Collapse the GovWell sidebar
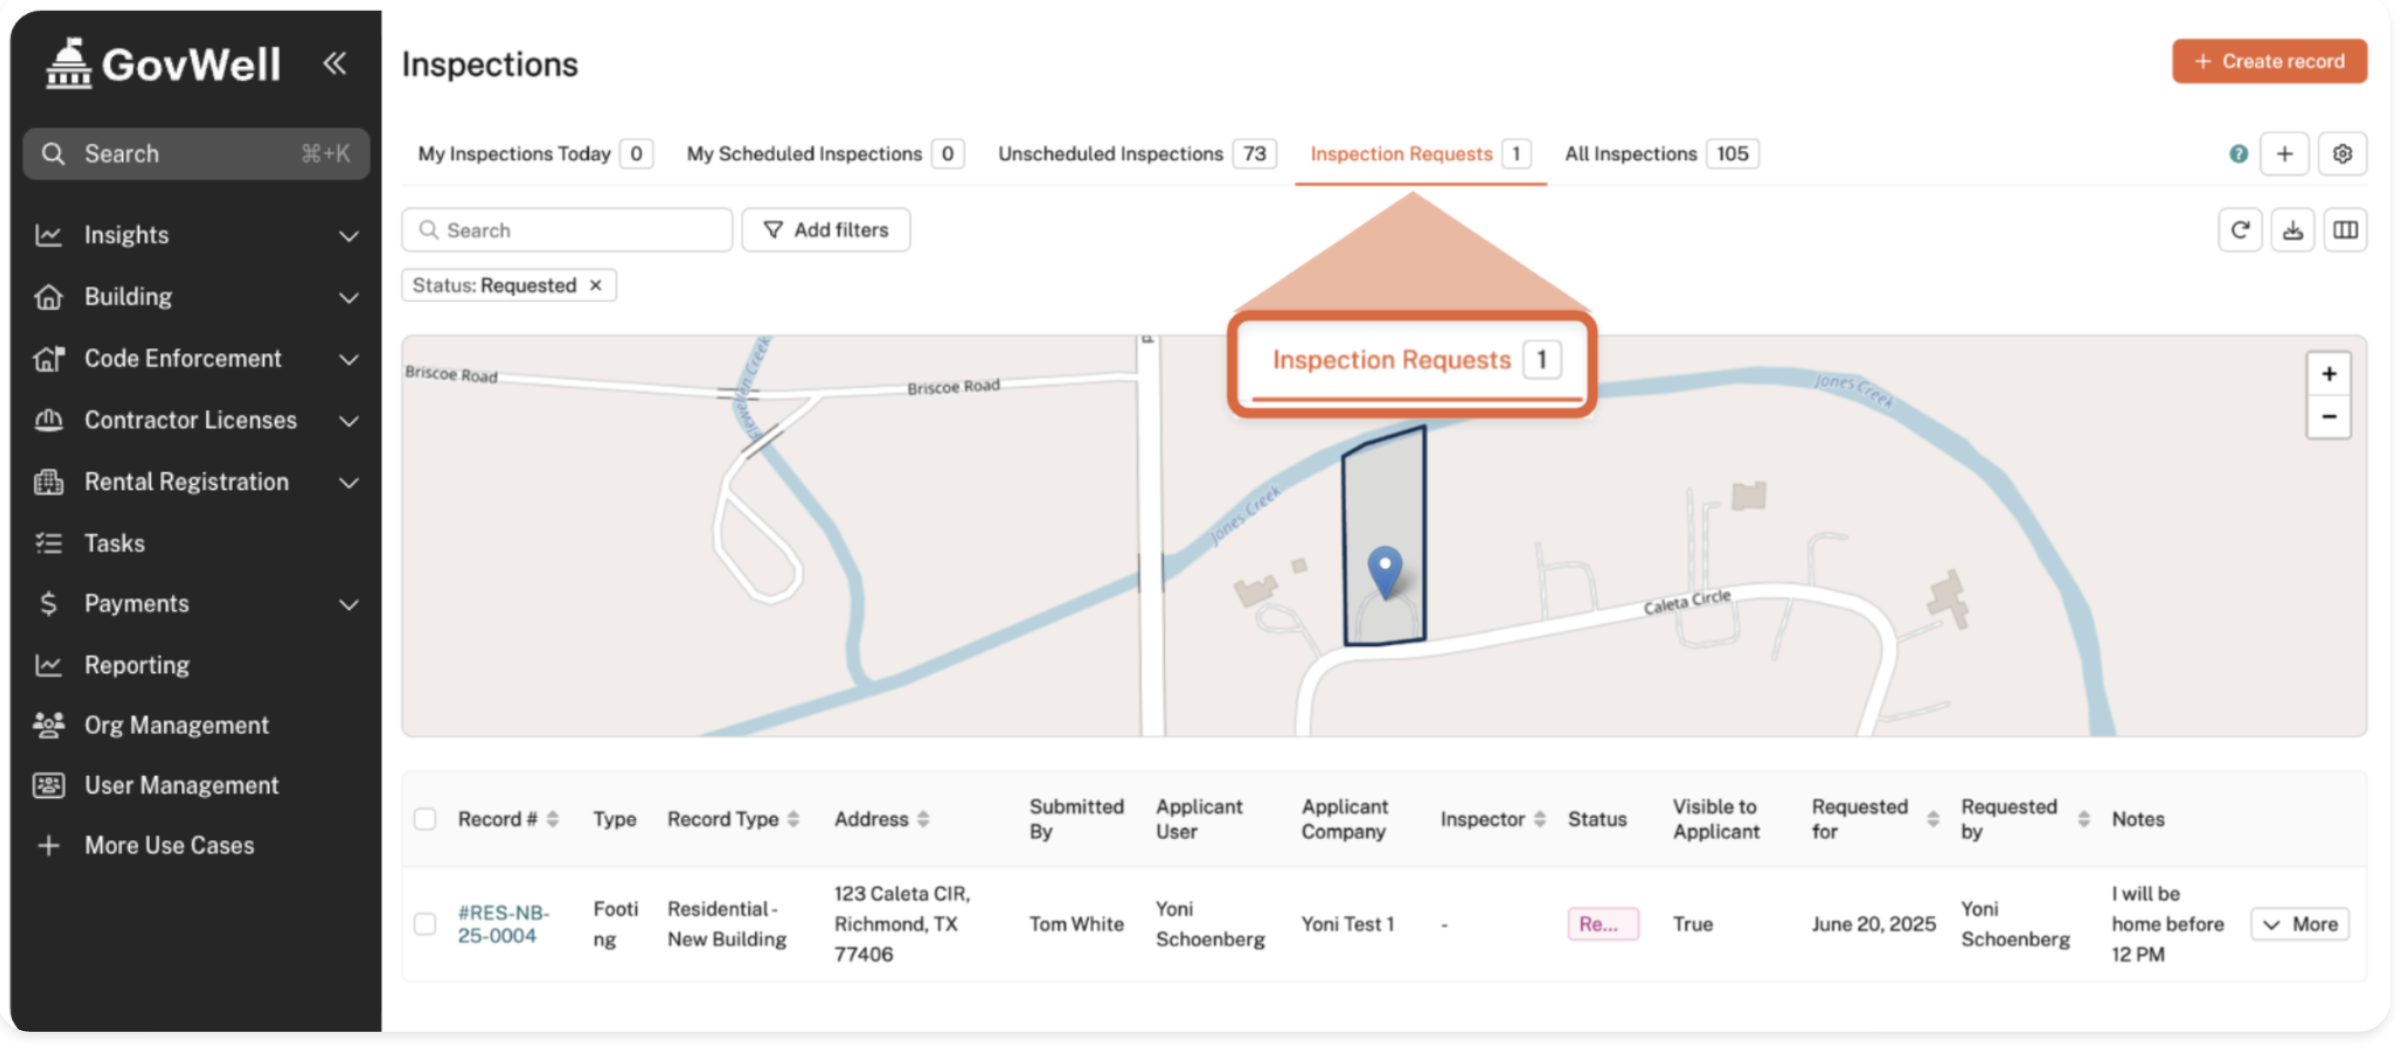Image resolution: width=2404 pixels, height=1054 pixels. pyautogui.click(x=334, y=64)
